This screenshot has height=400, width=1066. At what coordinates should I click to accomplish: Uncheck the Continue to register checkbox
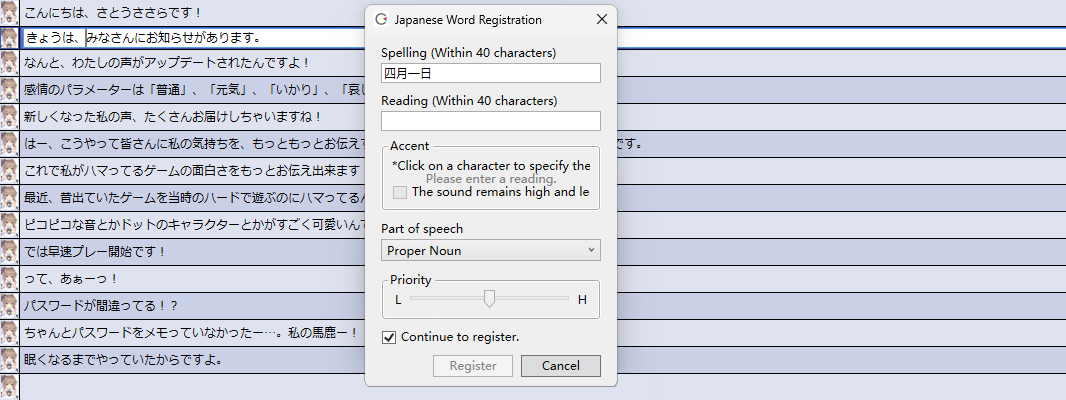pos(390,337)
